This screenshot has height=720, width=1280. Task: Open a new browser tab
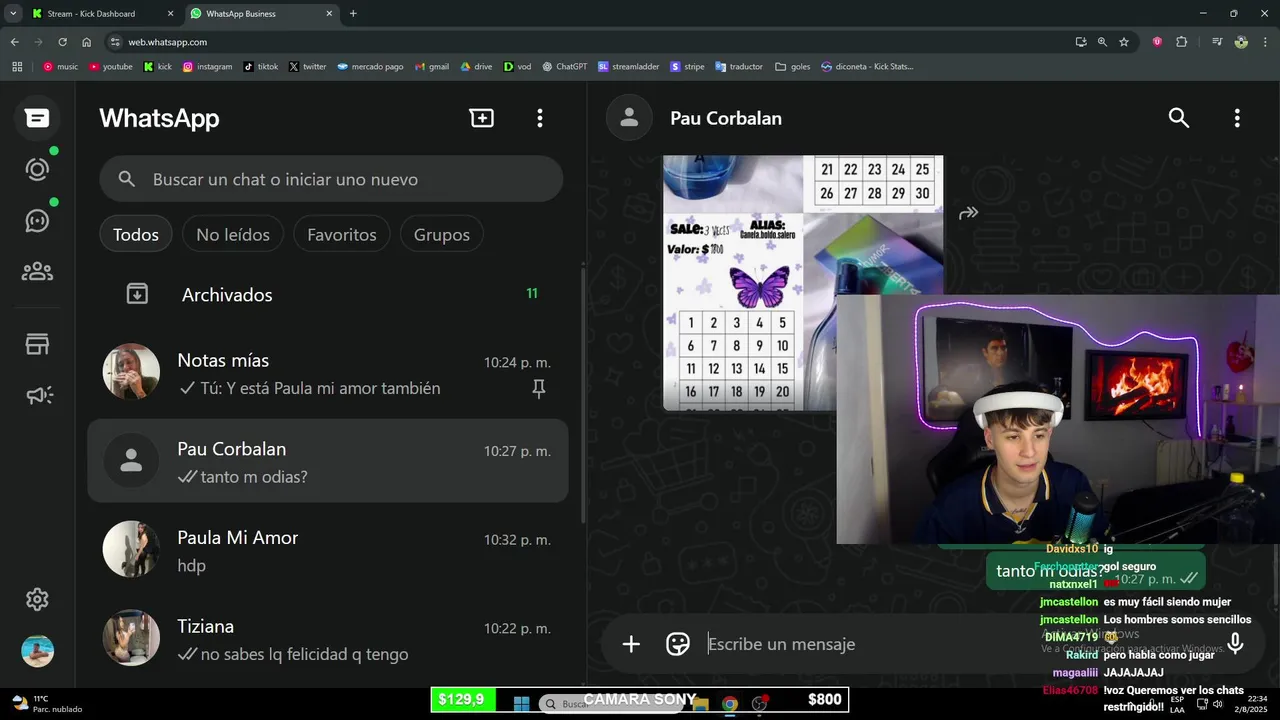tap(353, 14)
